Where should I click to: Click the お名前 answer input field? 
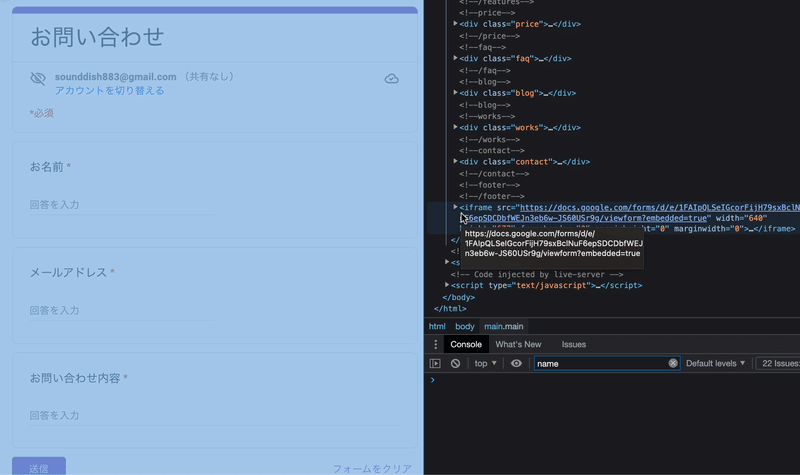click(121, 205)
